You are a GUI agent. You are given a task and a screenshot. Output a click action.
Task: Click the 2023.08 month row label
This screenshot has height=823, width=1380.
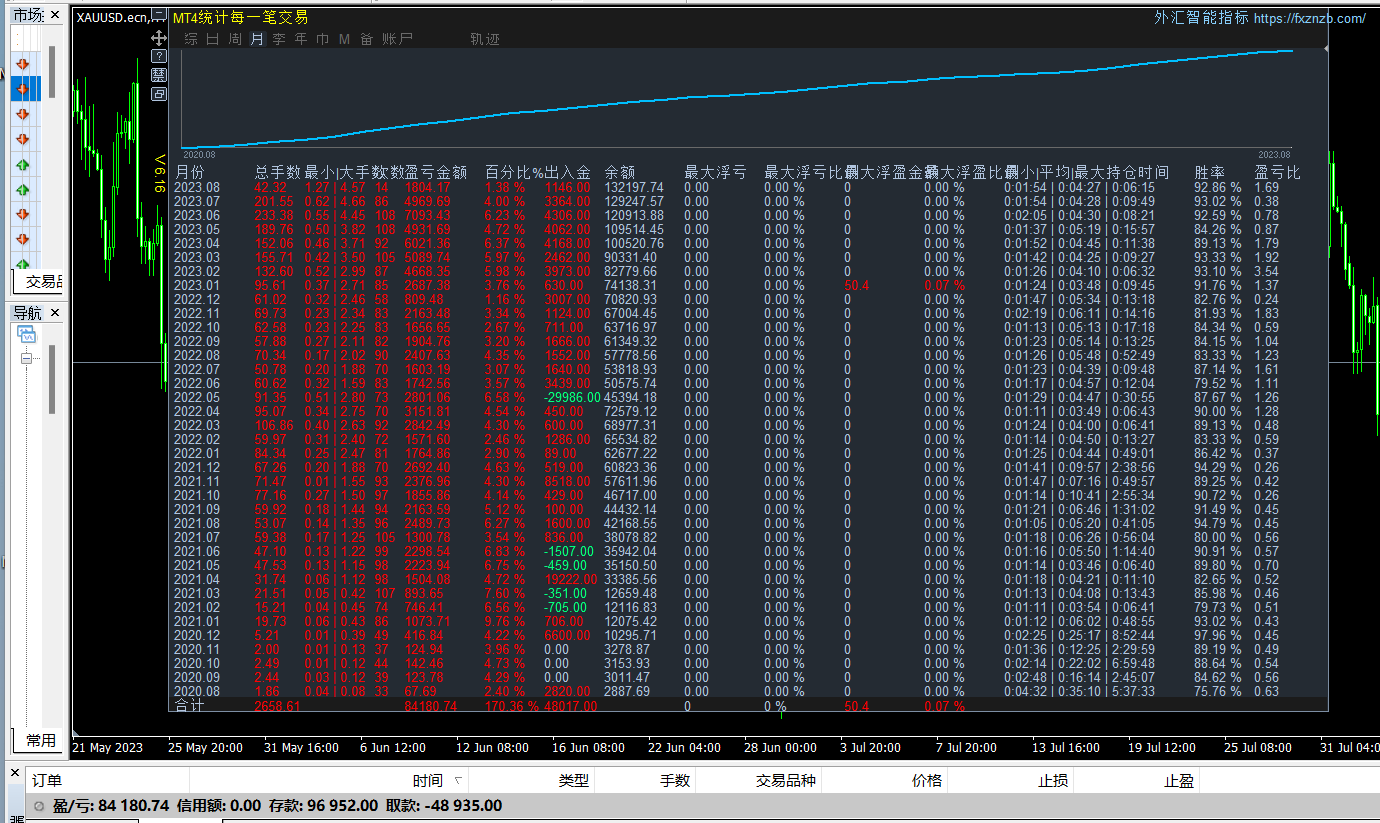197,187
